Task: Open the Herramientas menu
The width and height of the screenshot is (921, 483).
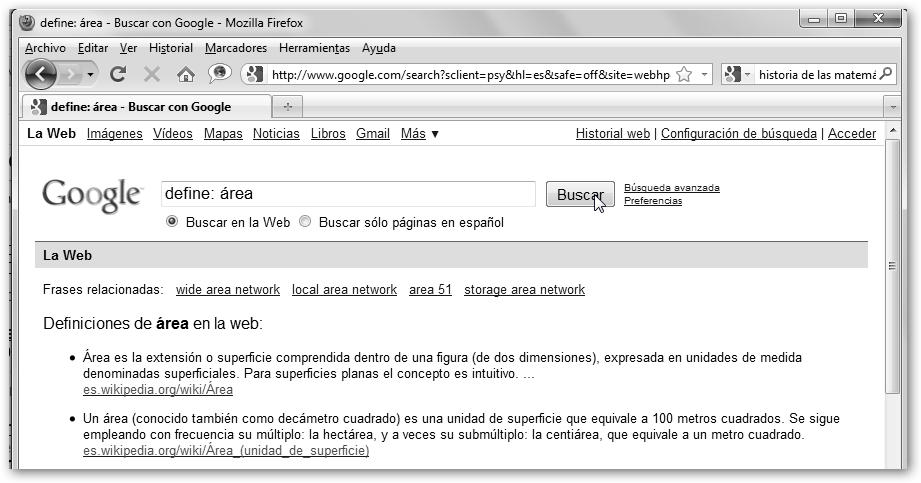Action: (314, 48)
